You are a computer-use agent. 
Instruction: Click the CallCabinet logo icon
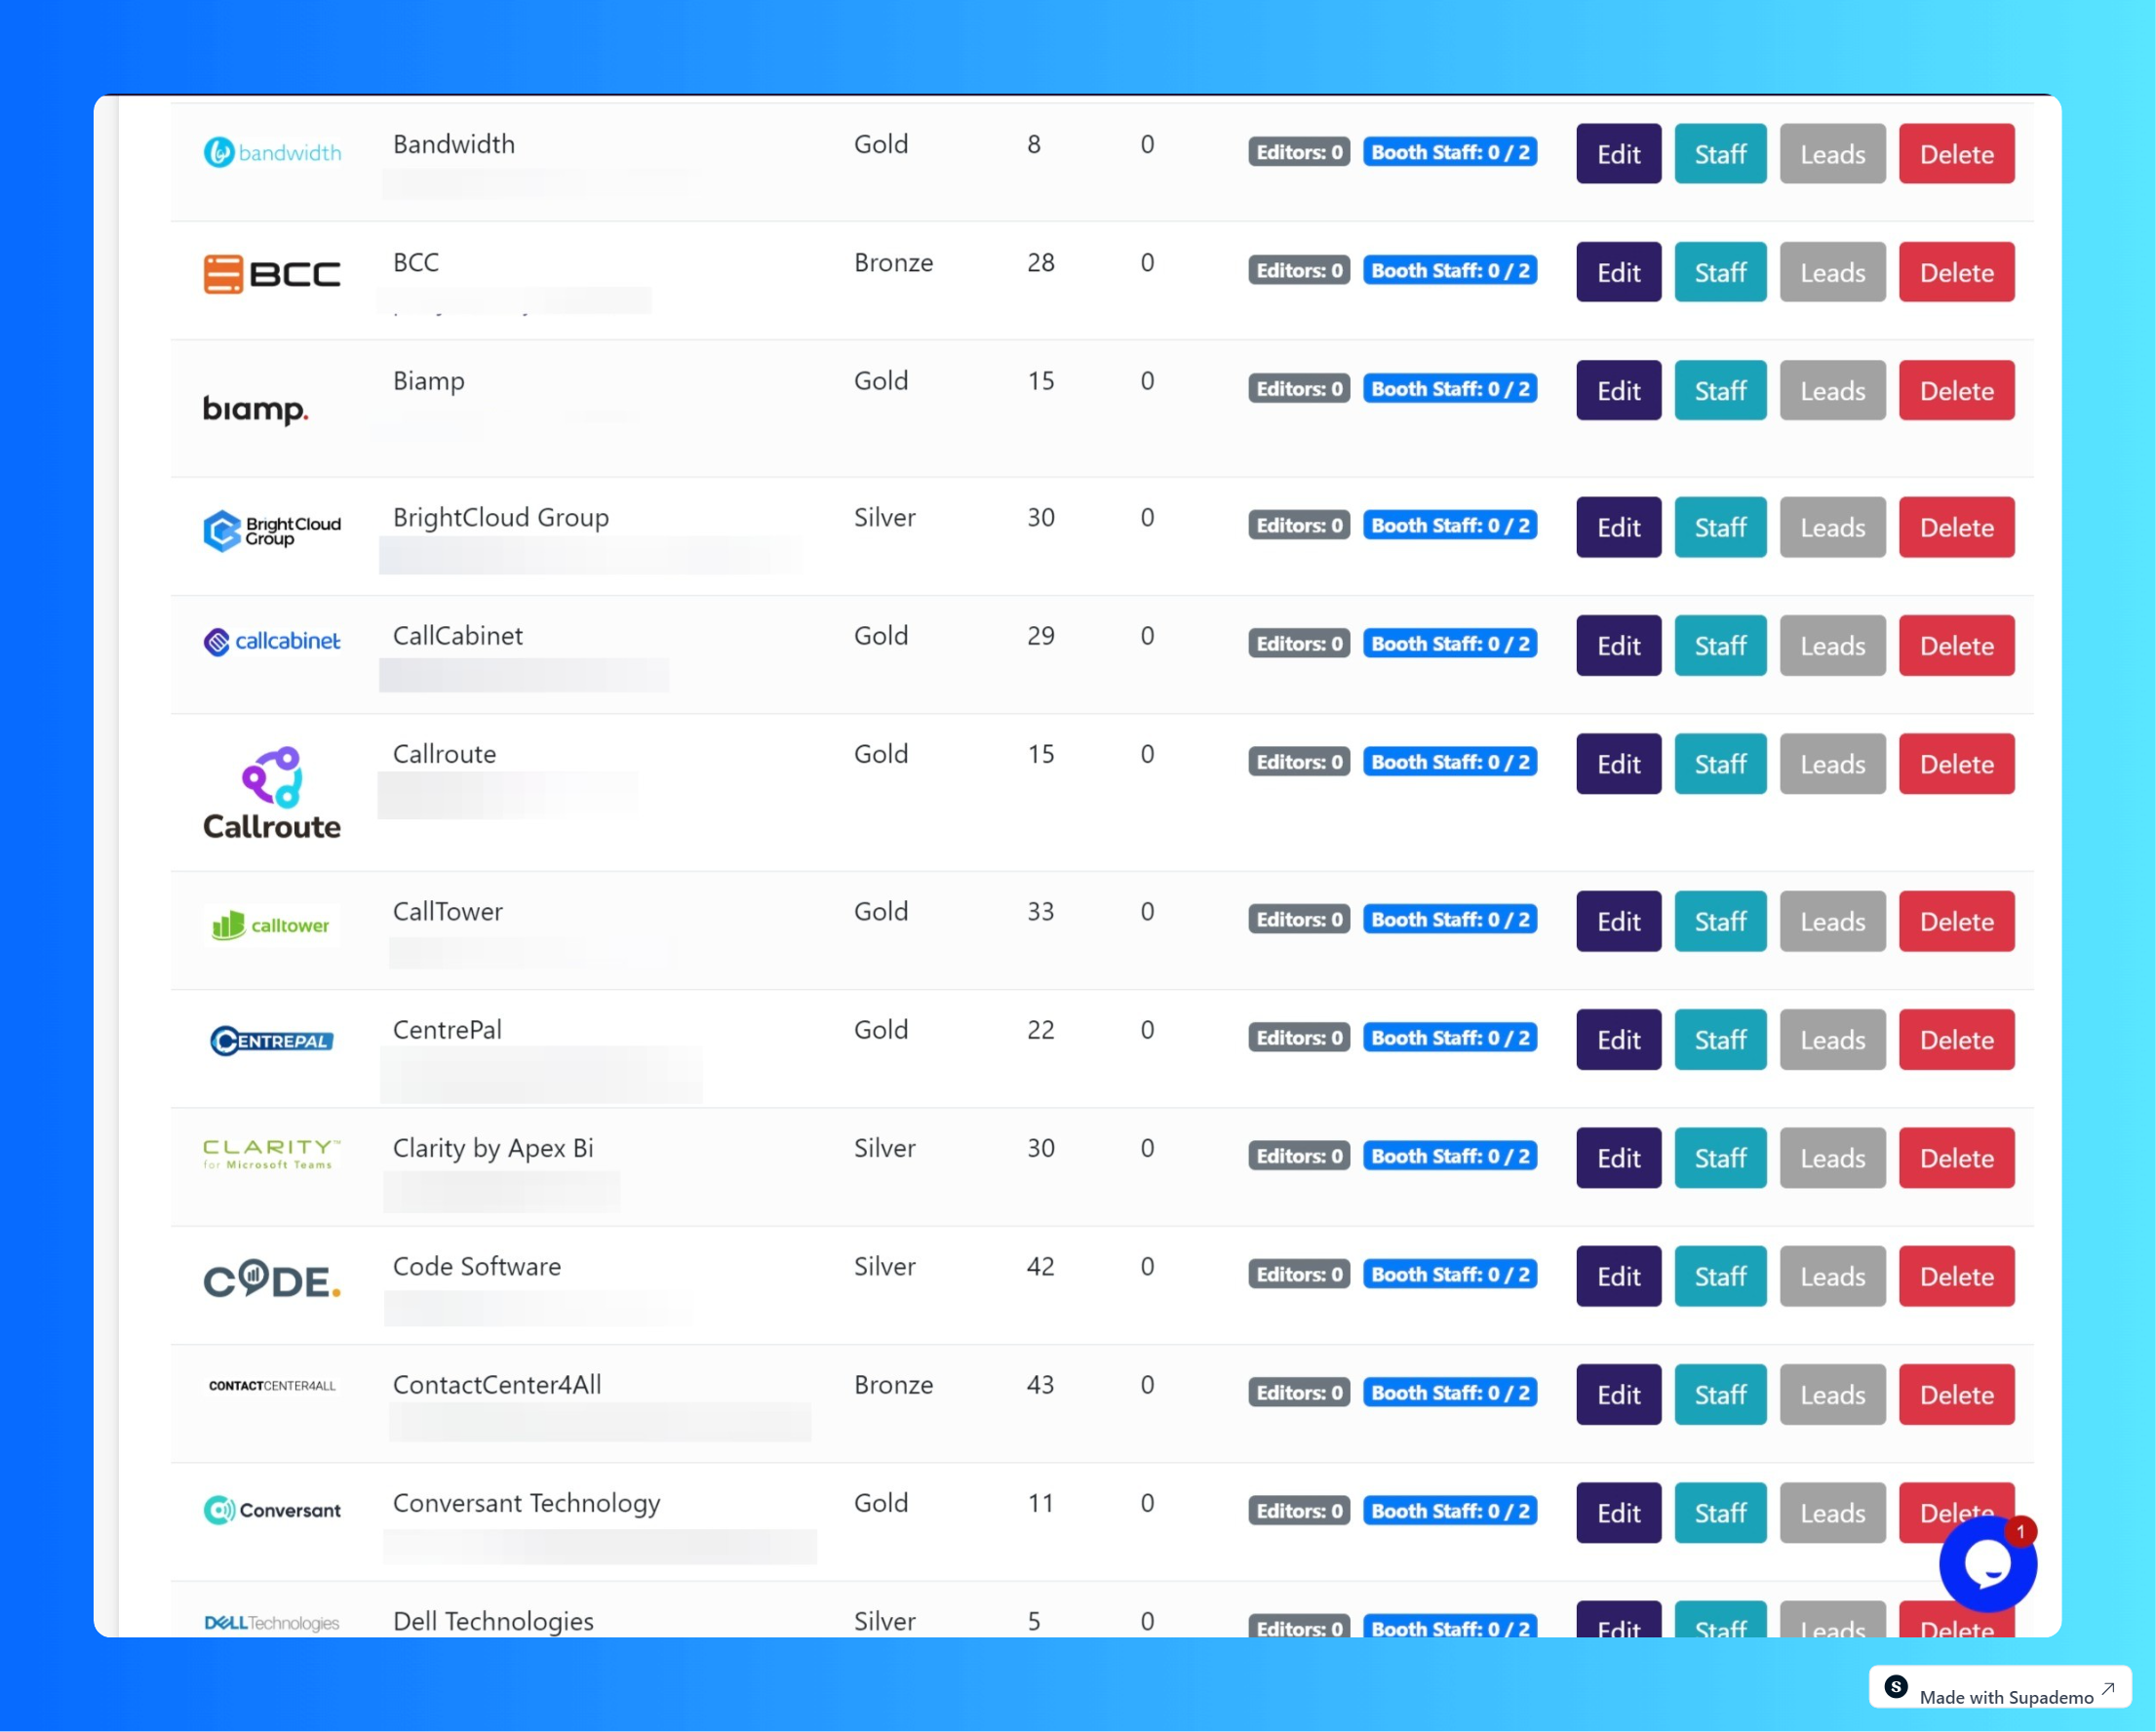[270, 640]
